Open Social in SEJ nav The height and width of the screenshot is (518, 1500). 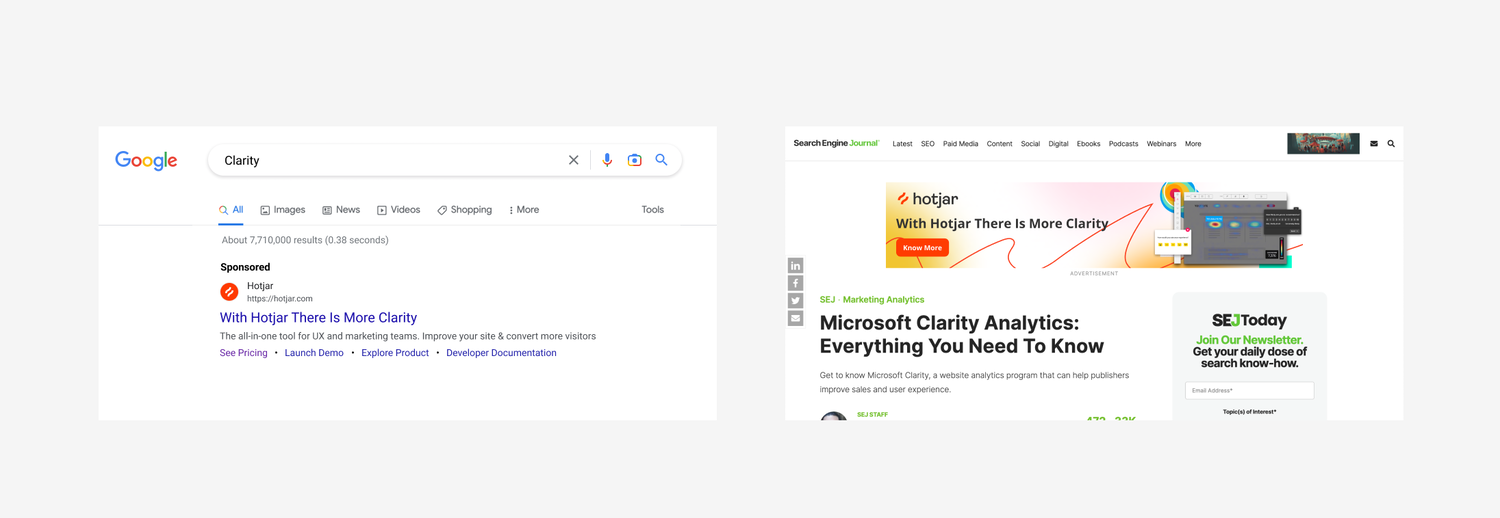click(x=1030, y=144)
